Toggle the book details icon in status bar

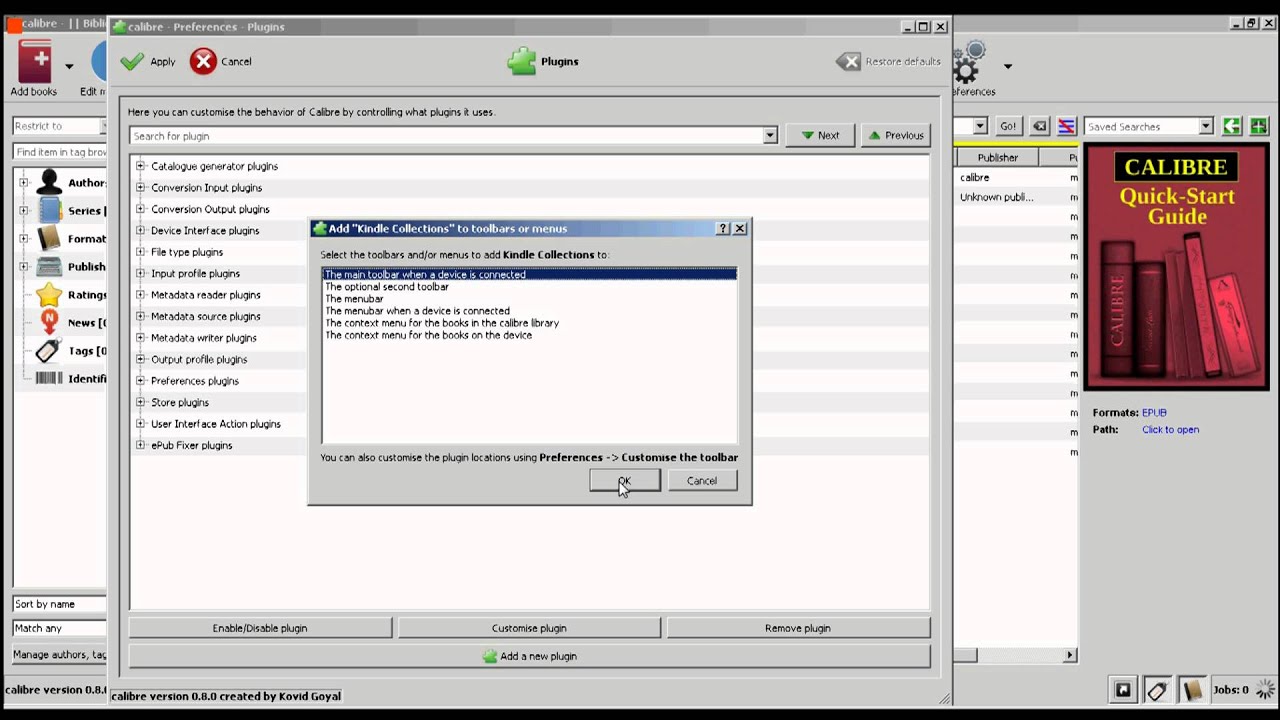(x=1191, y=690)
